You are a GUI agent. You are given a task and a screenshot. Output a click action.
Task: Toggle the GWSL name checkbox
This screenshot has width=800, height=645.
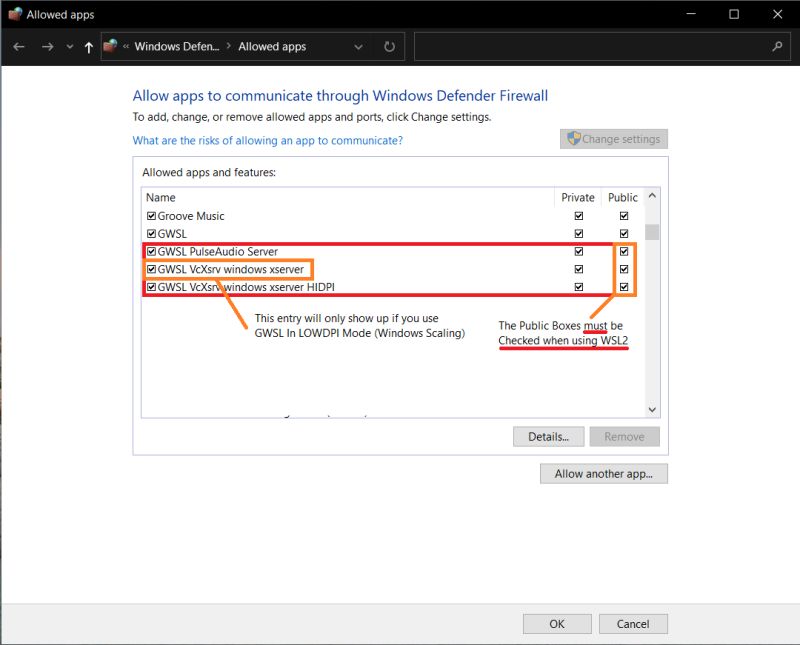[151, 234]
